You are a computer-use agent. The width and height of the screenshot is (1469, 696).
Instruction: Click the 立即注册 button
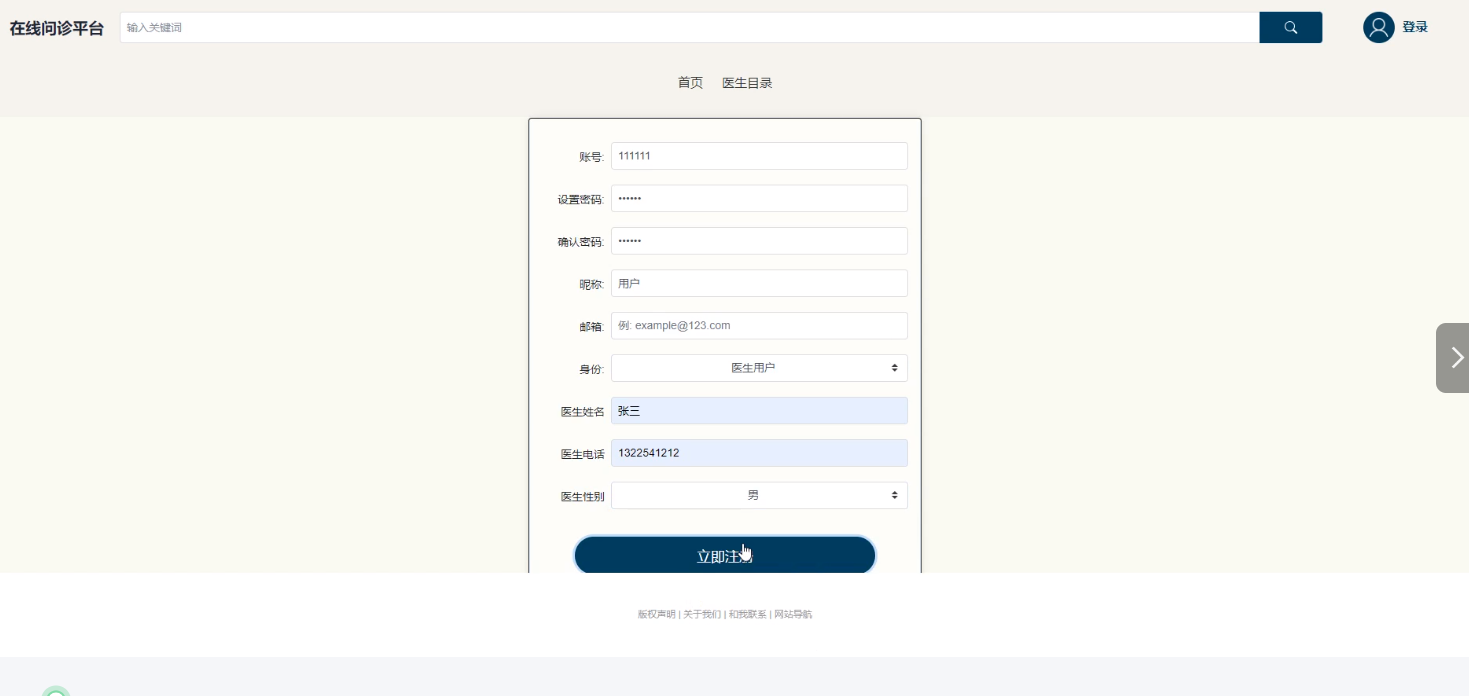(725, 556)
